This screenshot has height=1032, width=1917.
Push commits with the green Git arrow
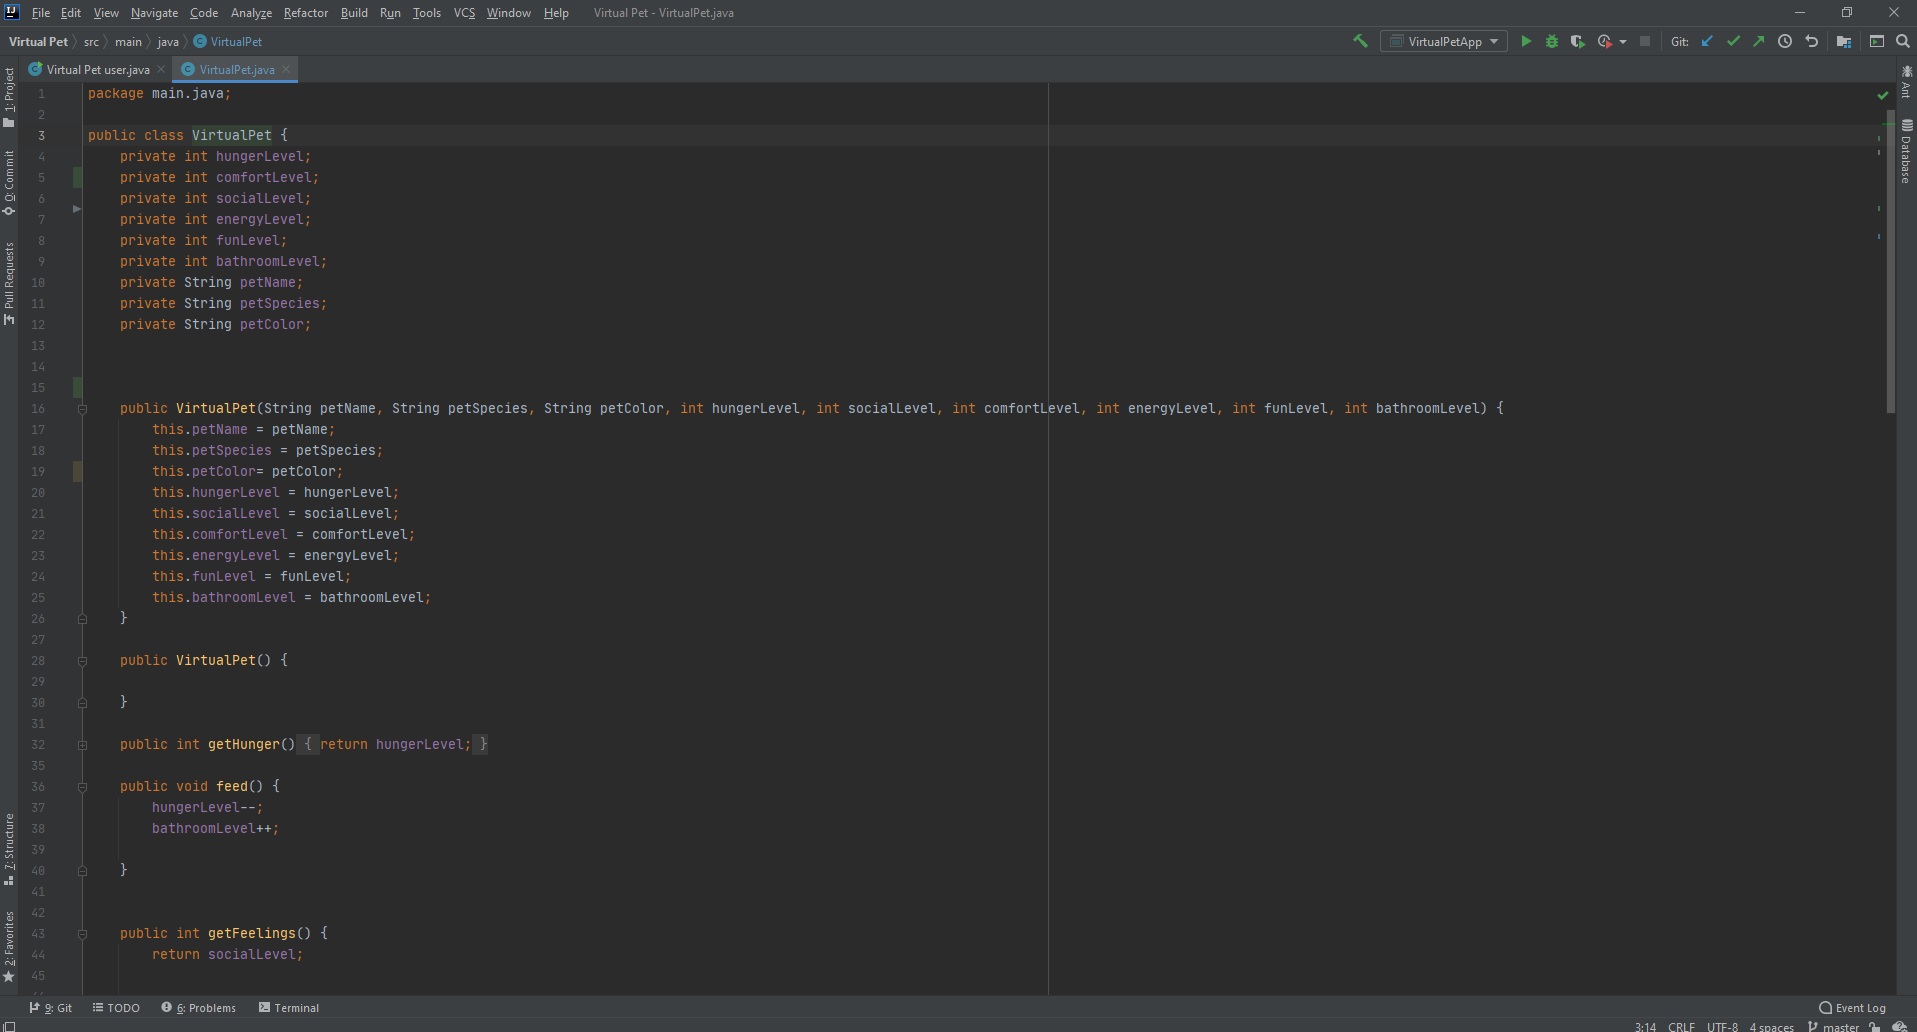1758,41
